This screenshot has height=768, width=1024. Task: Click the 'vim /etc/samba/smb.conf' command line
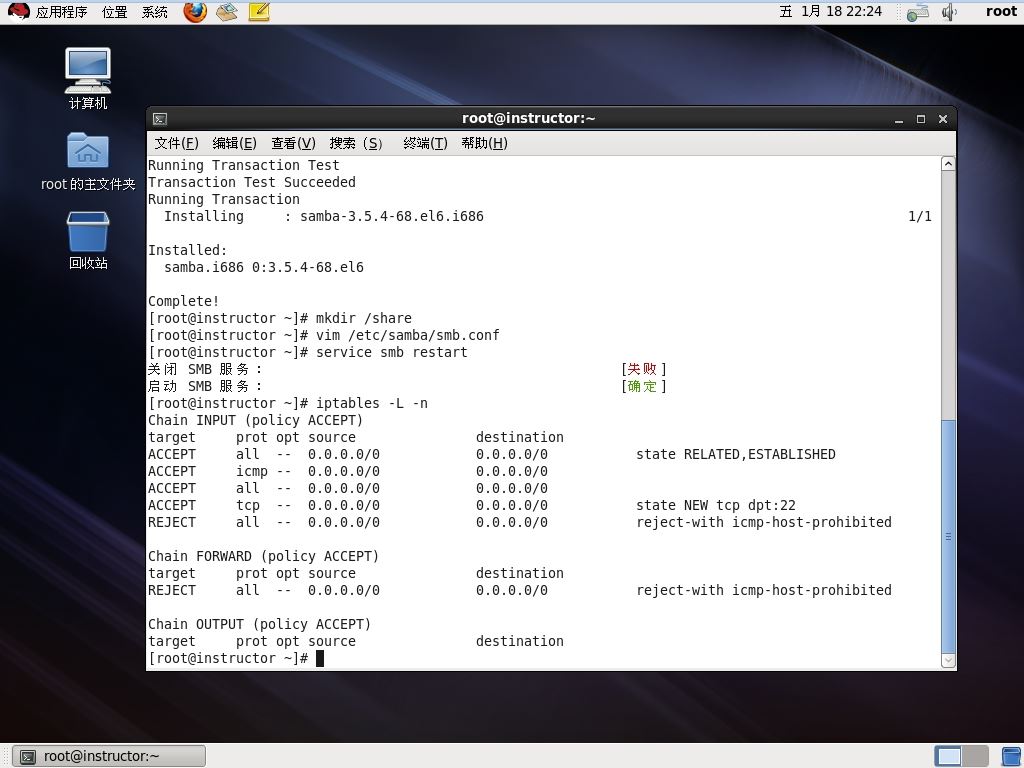tap(324, 335)
